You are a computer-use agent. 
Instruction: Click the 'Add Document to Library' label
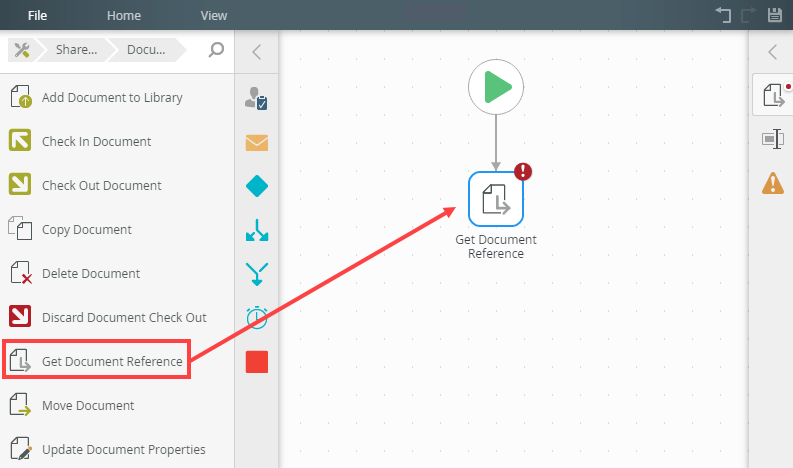coord(112,98)
